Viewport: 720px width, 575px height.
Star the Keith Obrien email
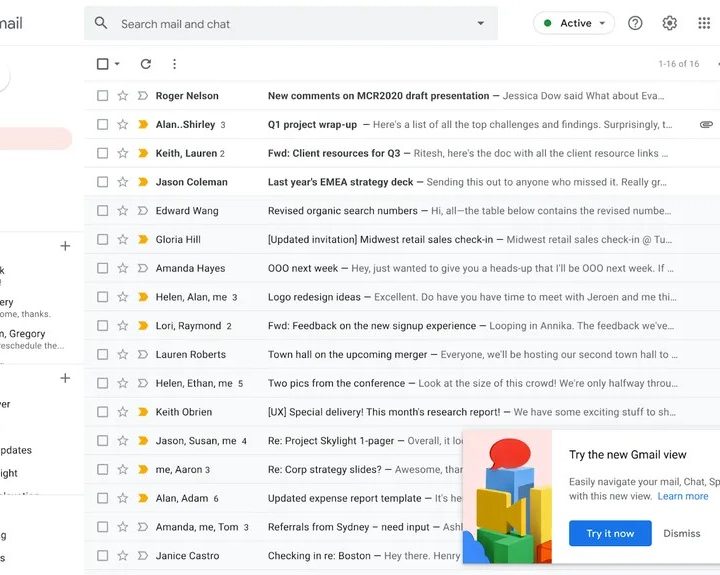click(x=122, y=412)
